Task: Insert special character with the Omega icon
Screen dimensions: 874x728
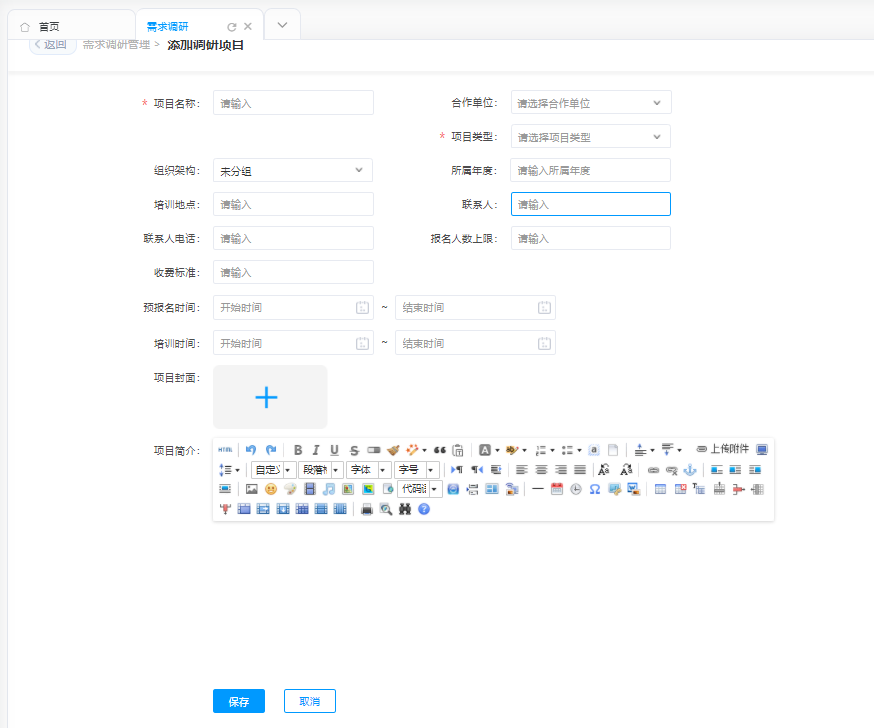Action: pos(595,489)
